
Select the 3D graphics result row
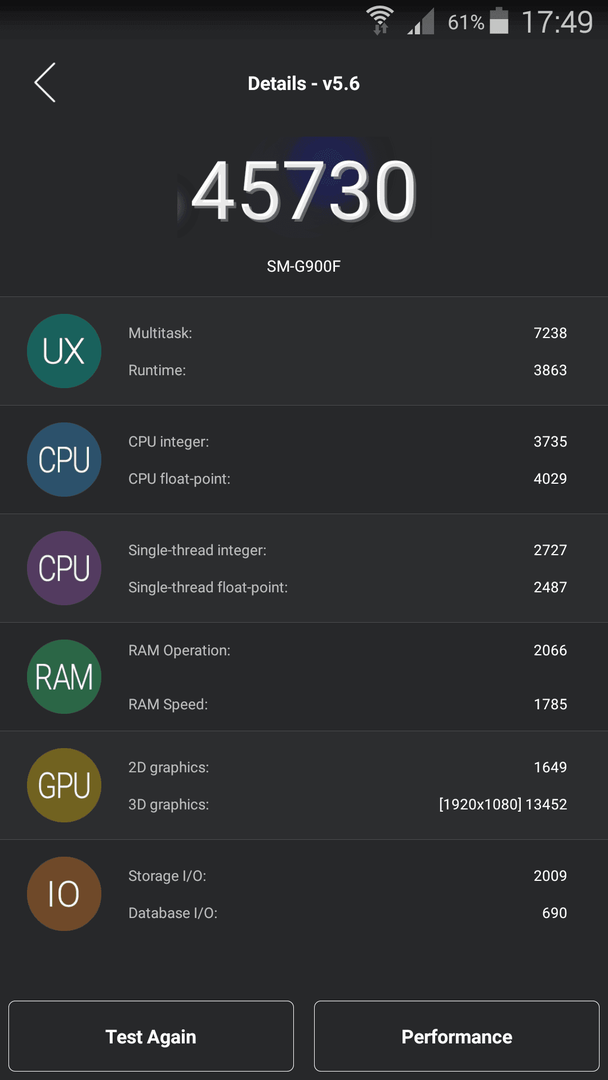(x=348, y=804)
